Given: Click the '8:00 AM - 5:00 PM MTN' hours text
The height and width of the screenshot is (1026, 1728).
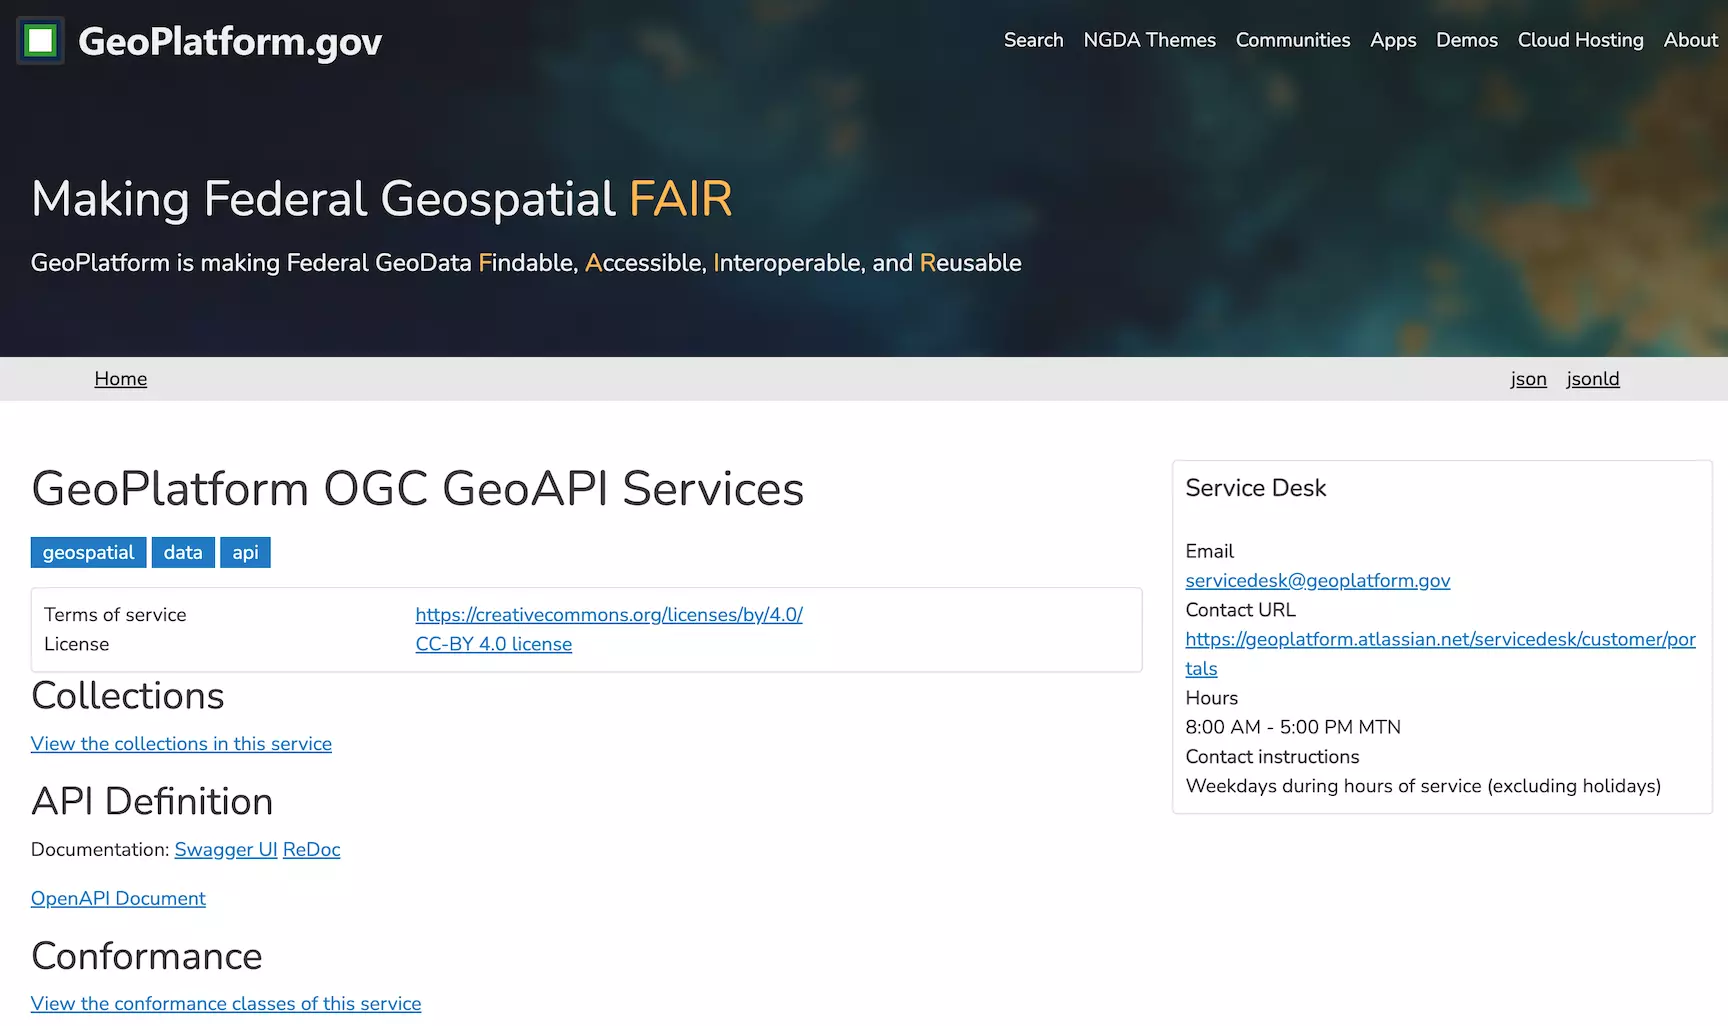Looking at the screenshot, I should tap(1293, 727).
